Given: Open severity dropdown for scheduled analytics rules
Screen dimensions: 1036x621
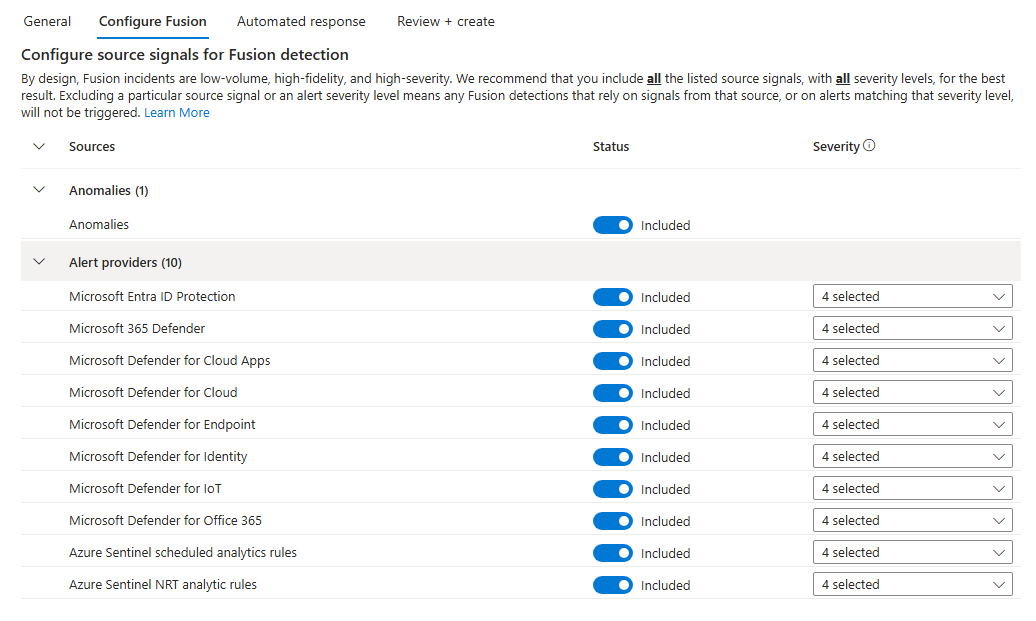Looking at the screenshot, I should 912,552.
